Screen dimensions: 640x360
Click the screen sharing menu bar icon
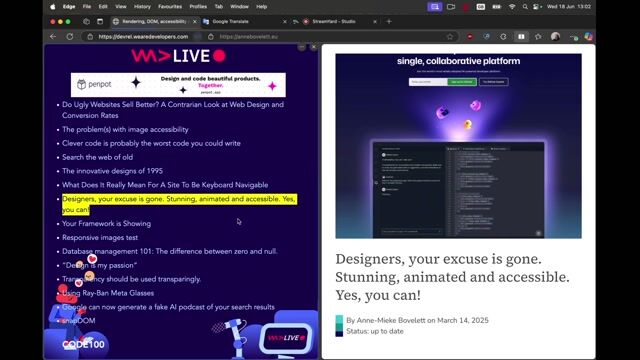click(435, 7)
